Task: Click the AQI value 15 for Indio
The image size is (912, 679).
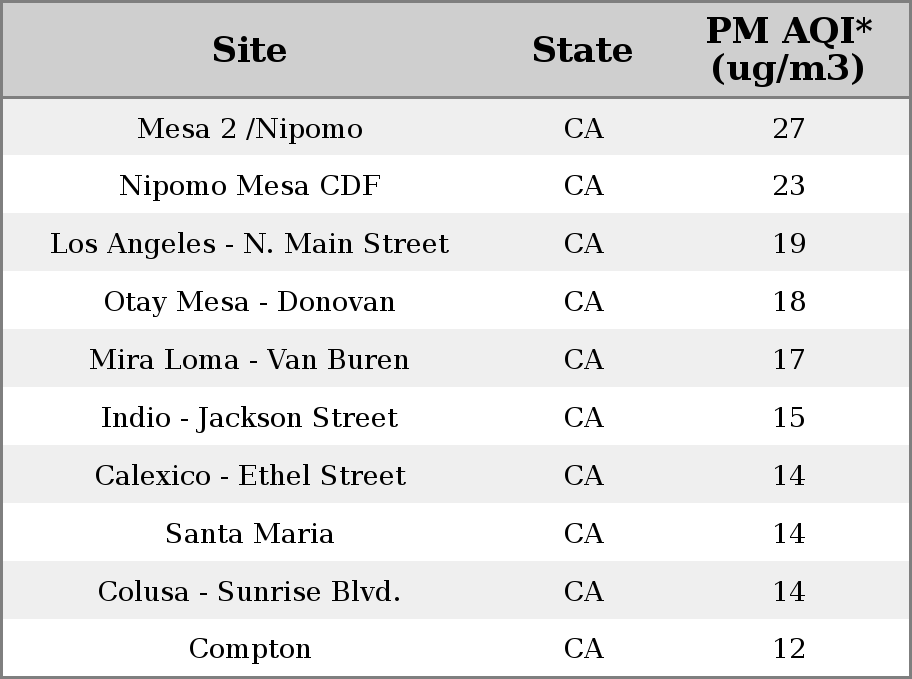Action: click(789, 417)
